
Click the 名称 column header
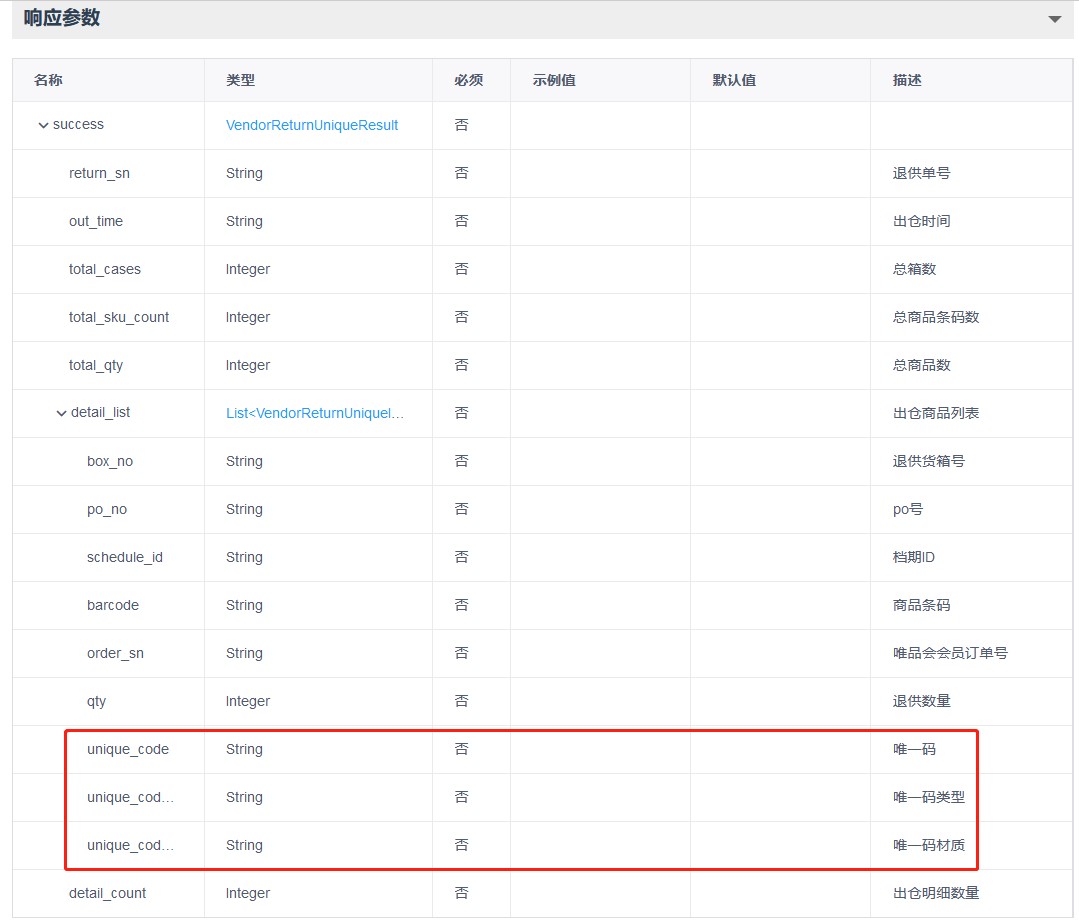coord(48,80)
